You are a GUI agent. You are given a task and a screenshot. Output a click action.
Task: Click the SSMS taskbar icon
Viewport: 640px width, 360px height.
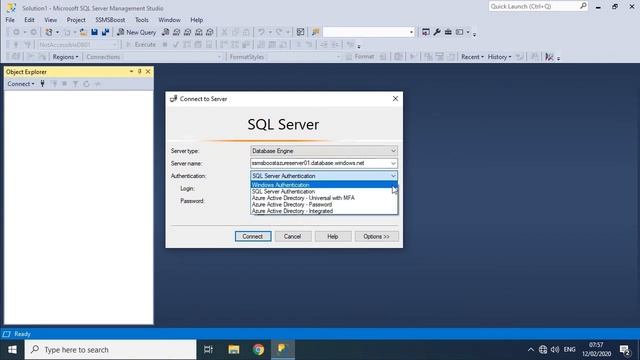pos(282,350)
